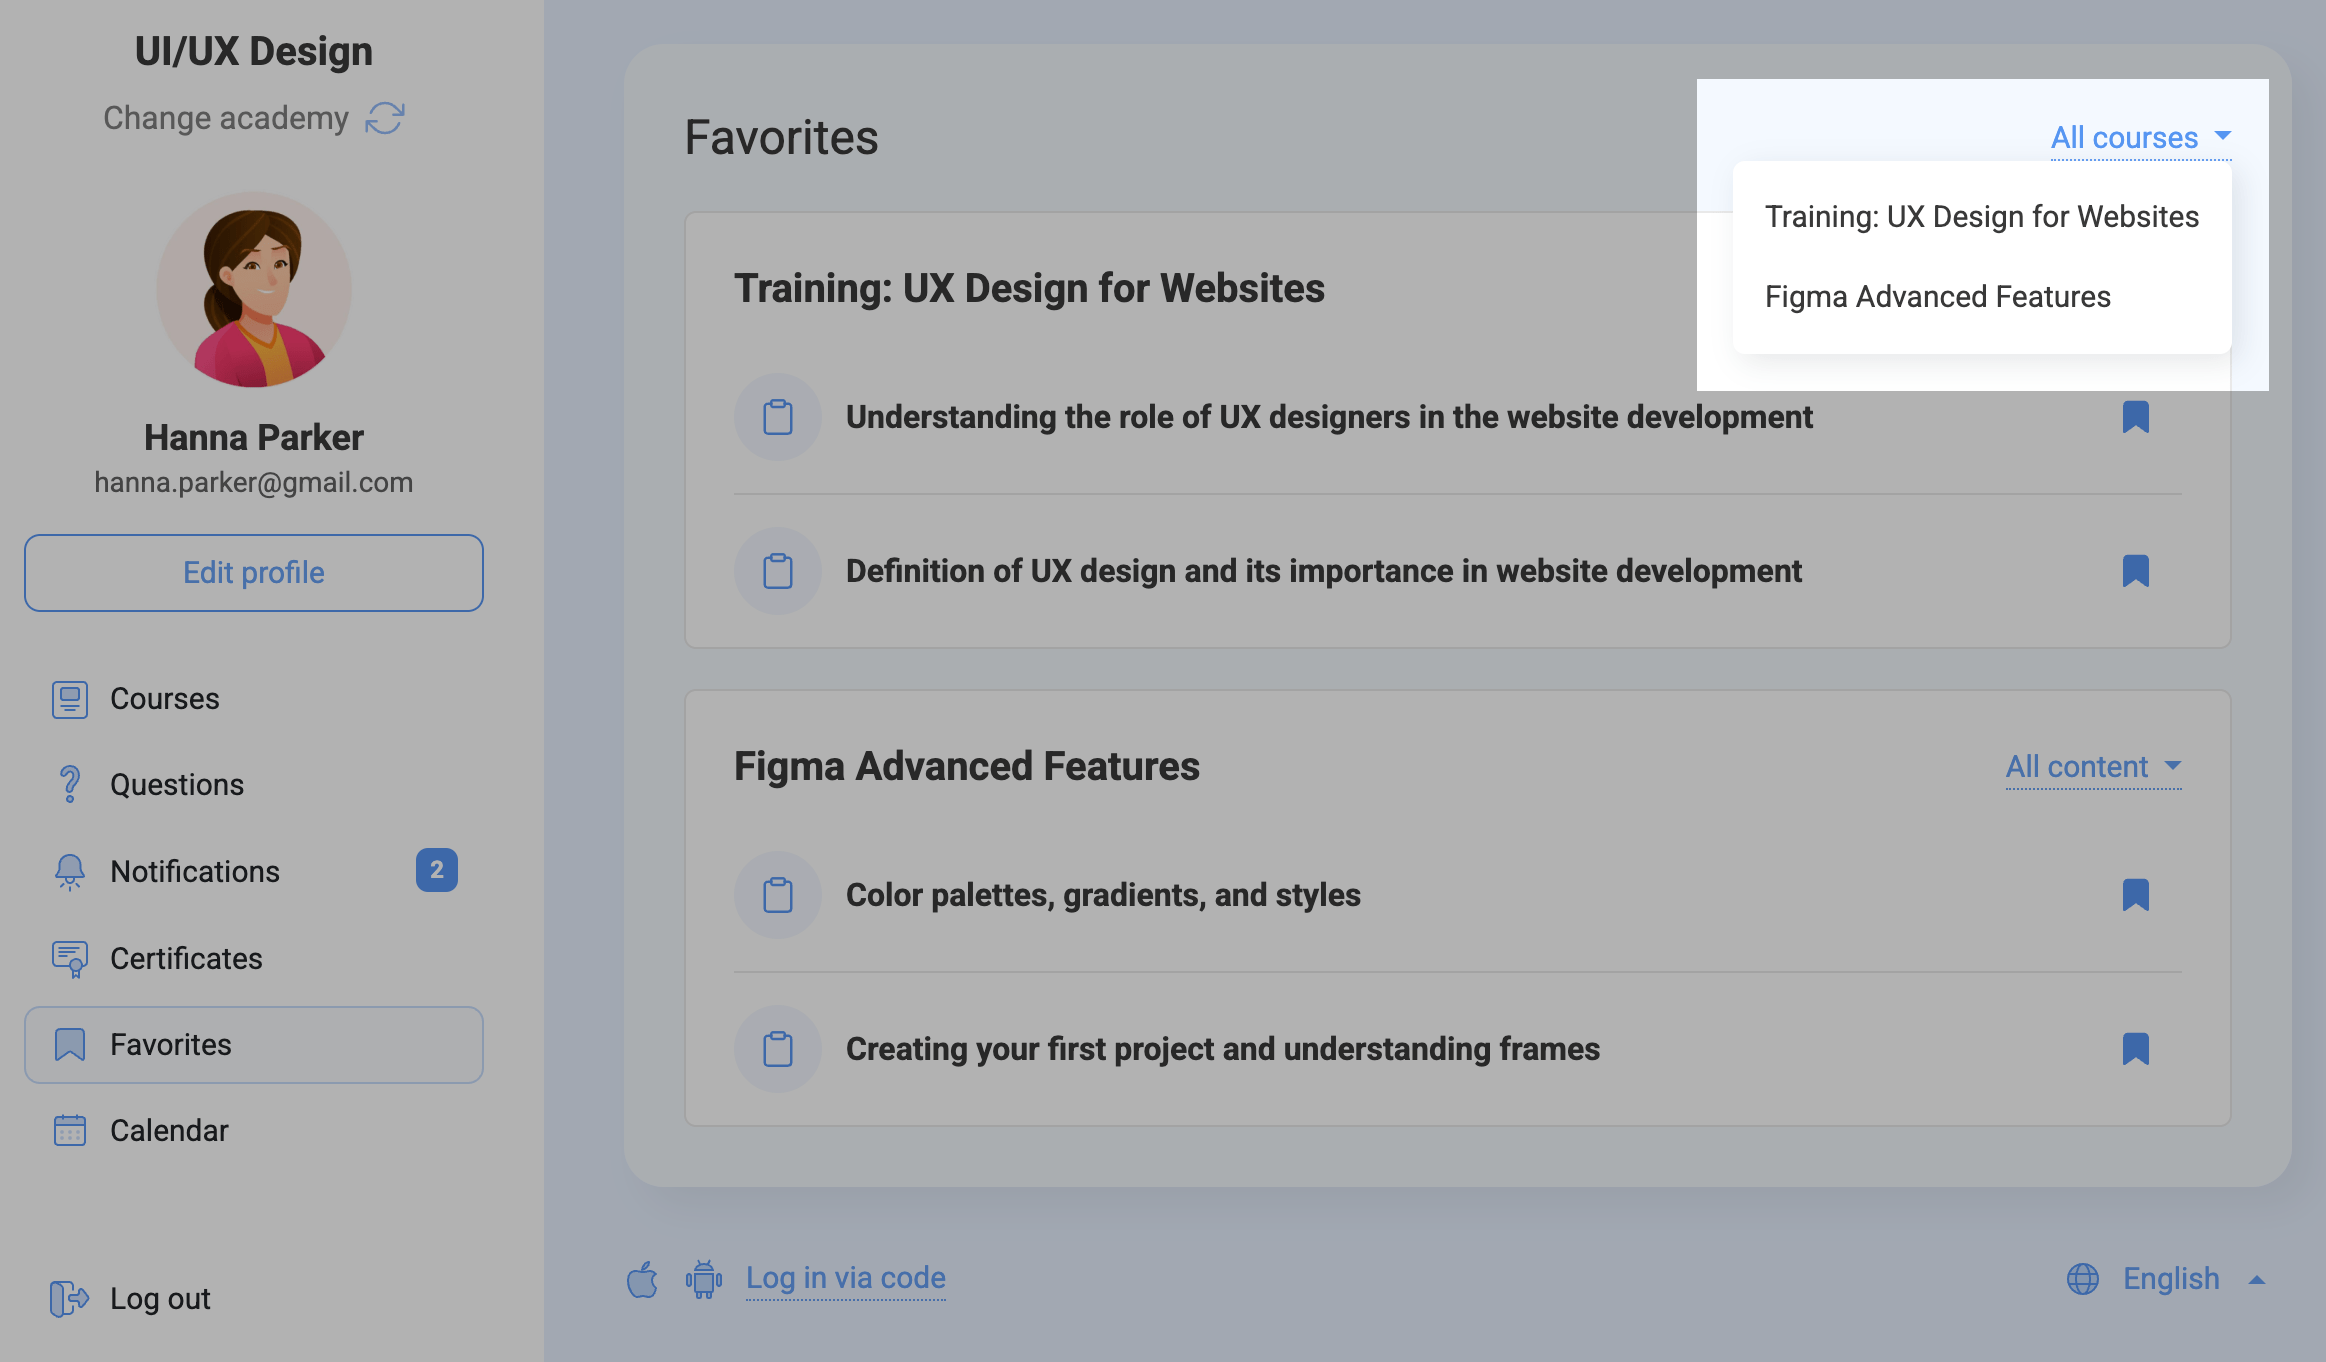Remove bookmark from Understanding the role lesson

point(2135,417)
